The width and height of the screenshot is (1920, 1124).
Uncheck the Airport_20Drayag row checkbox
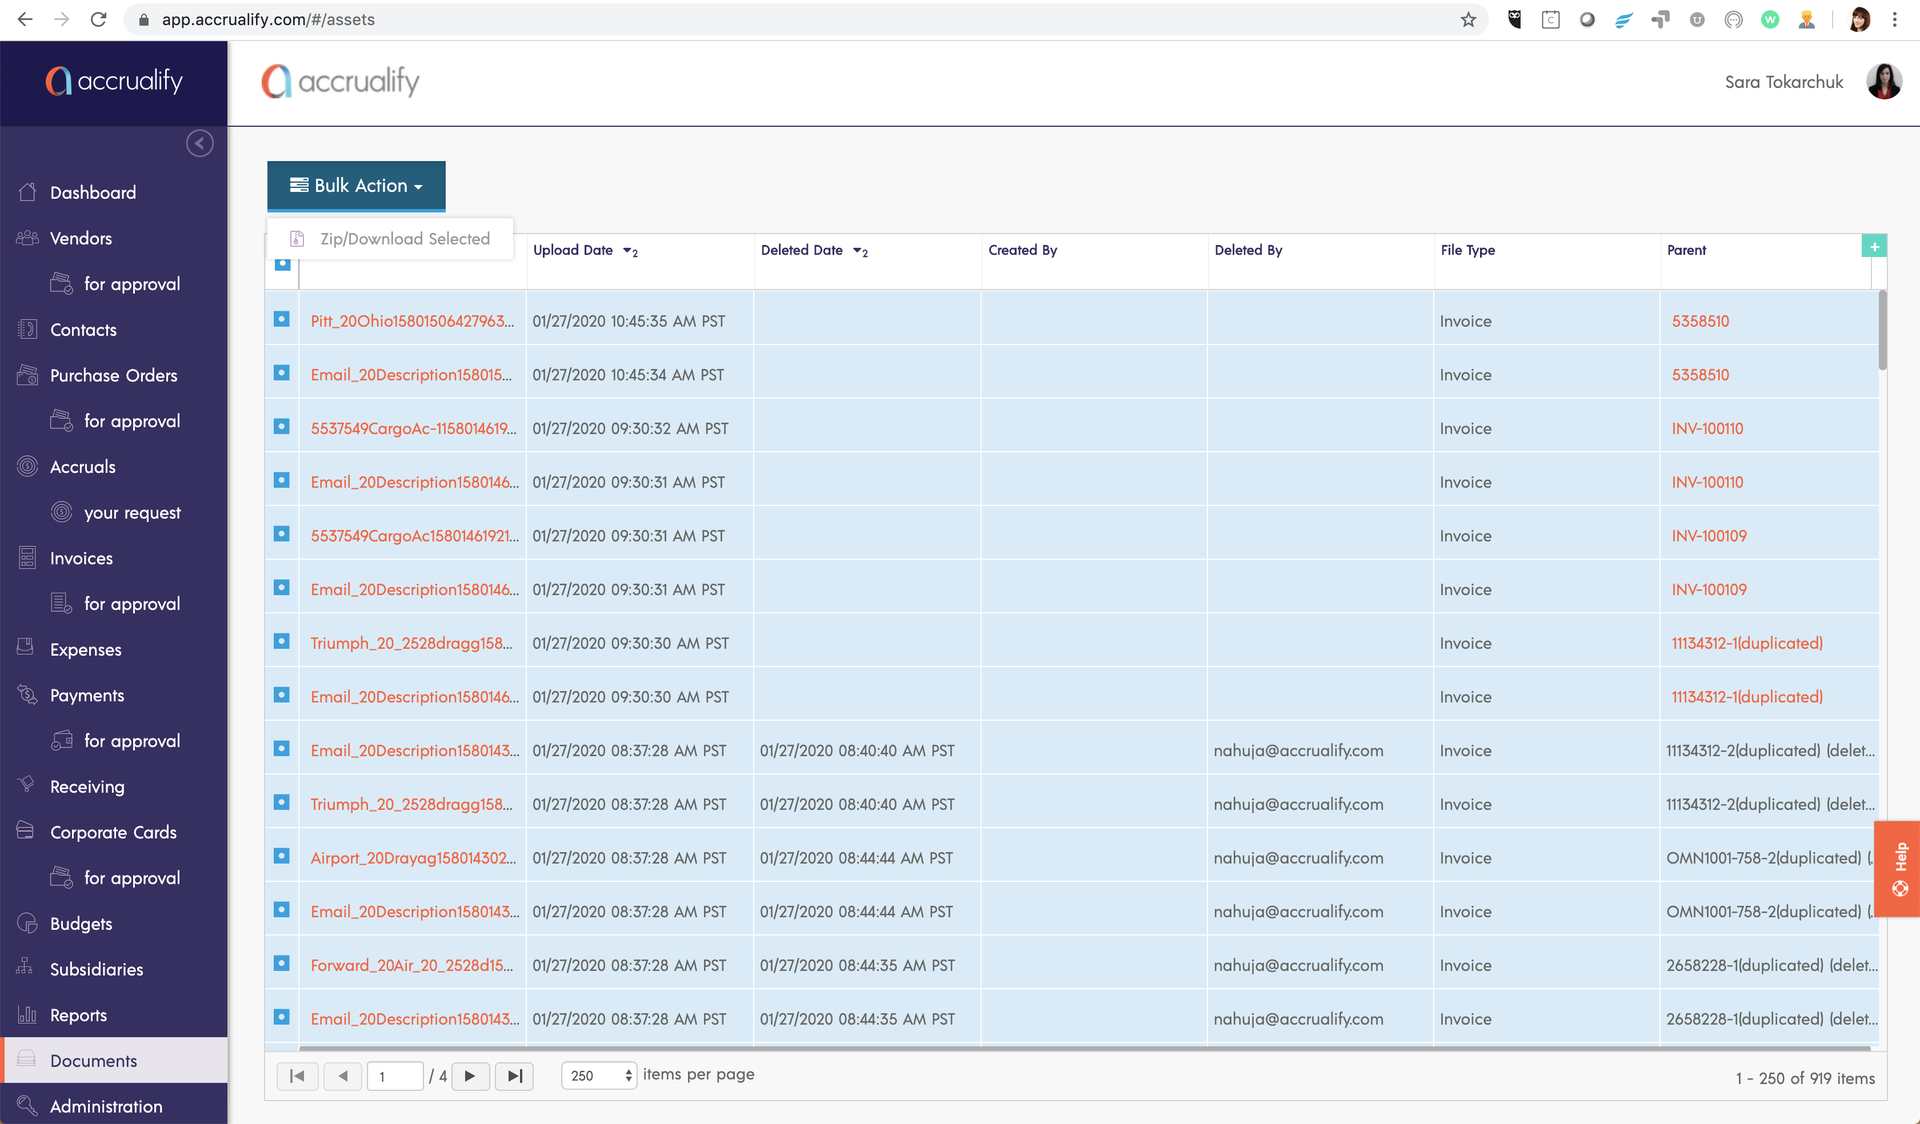(x=282, y=856)
